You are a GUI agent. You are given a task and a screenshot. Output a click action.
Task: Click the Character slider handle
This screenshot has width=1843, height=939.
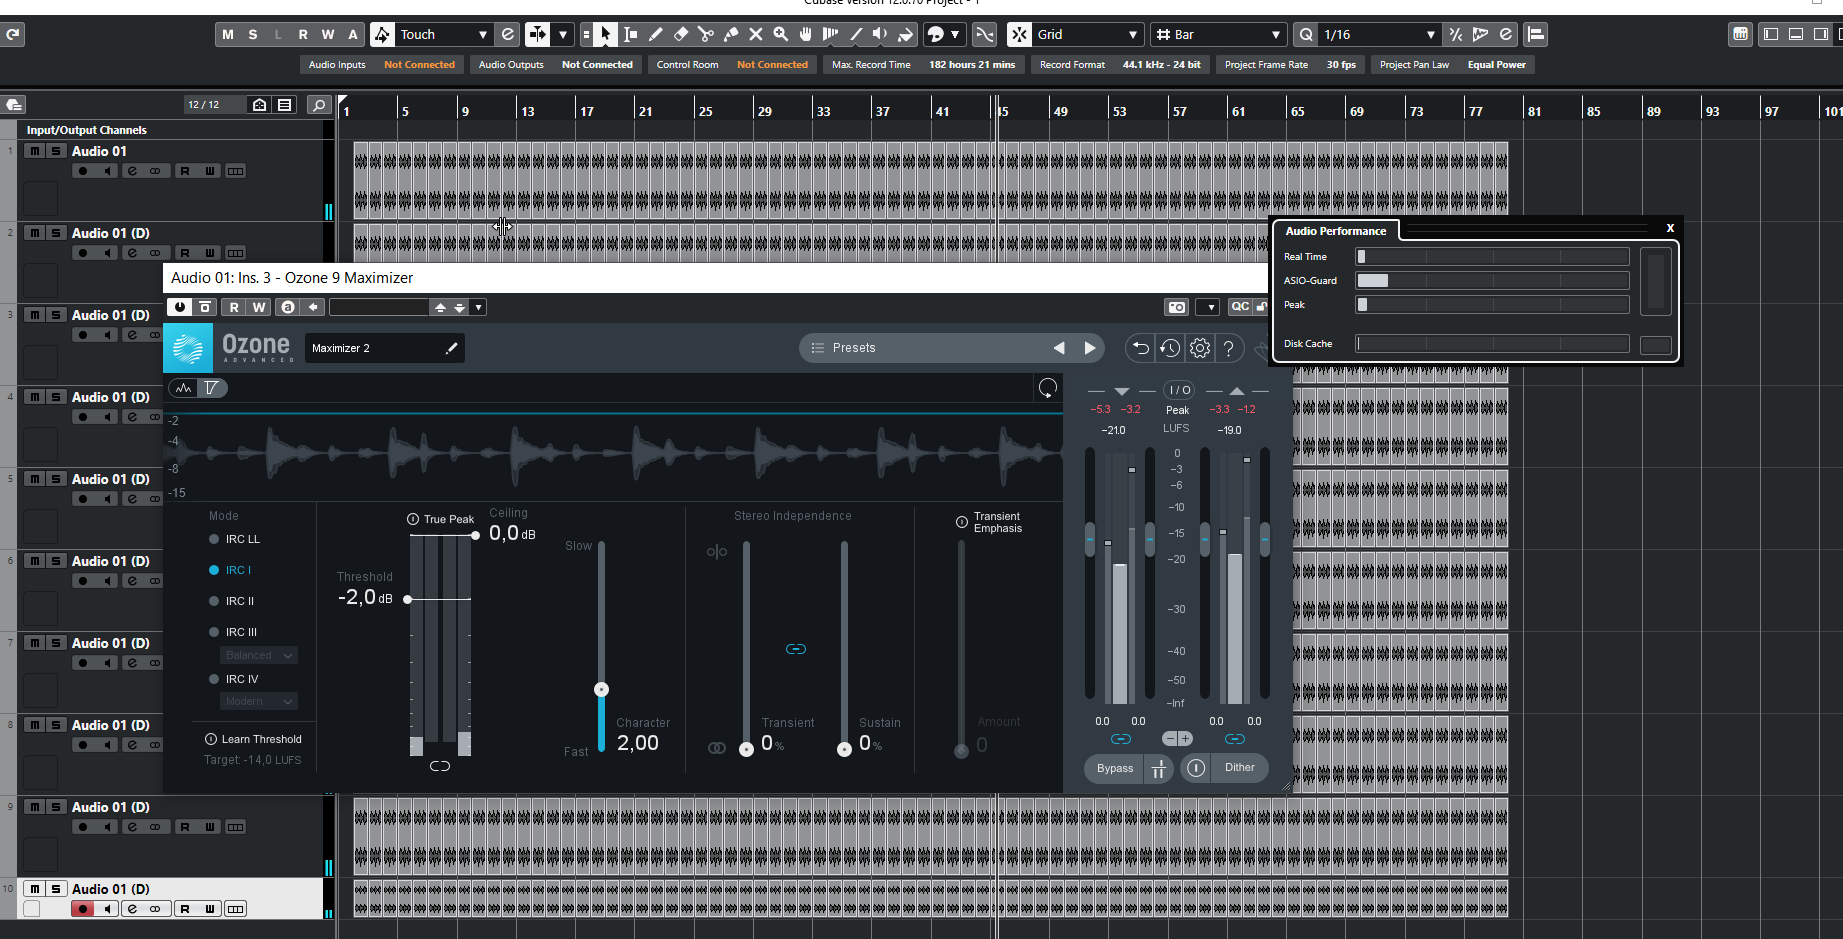pos(601,689)
